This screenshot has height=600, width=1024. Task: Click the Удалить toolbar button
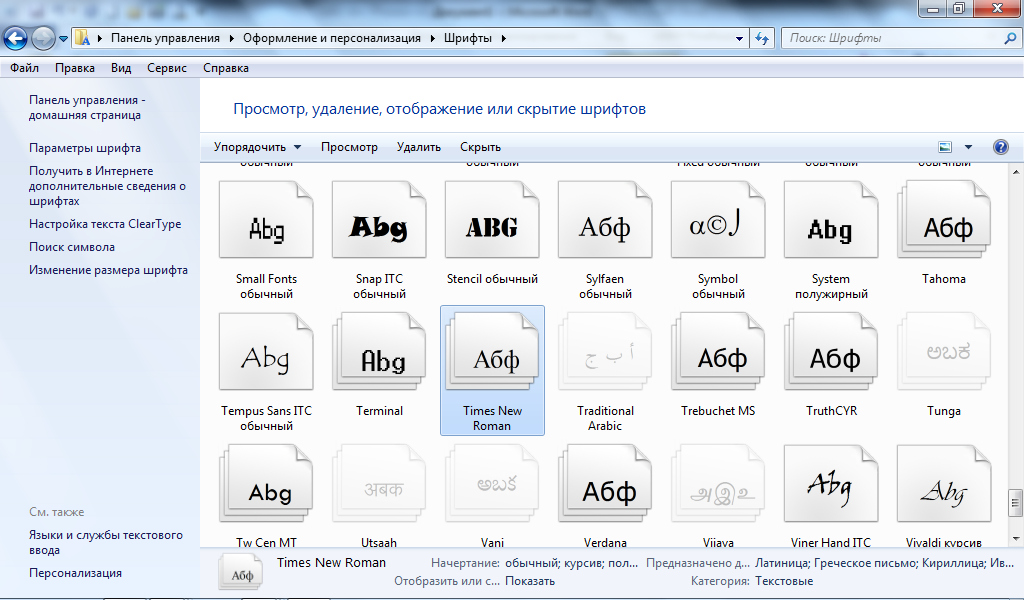pos(419,147)
